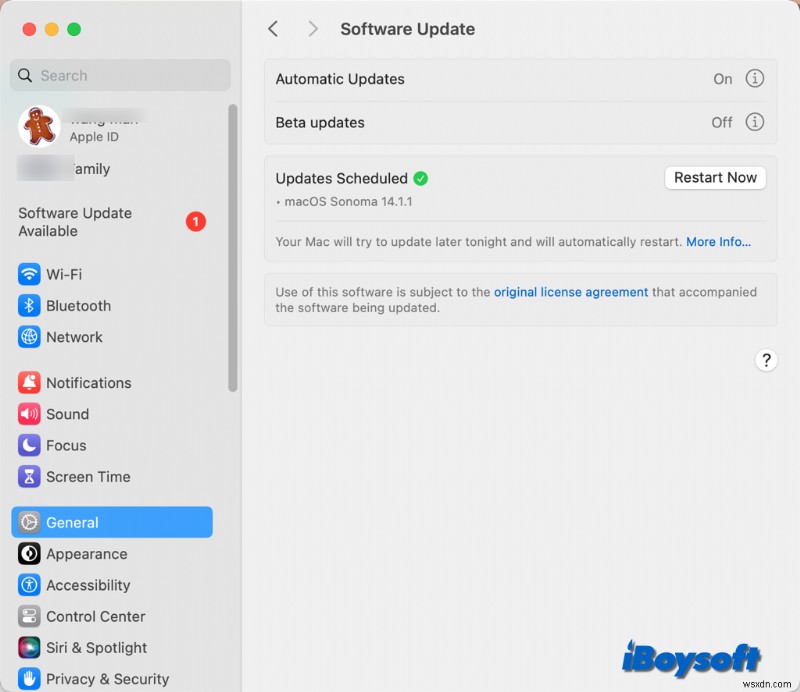The image size is (800, 692).
Task: Click the Software Update page title
Action: (x=408, y=29)
